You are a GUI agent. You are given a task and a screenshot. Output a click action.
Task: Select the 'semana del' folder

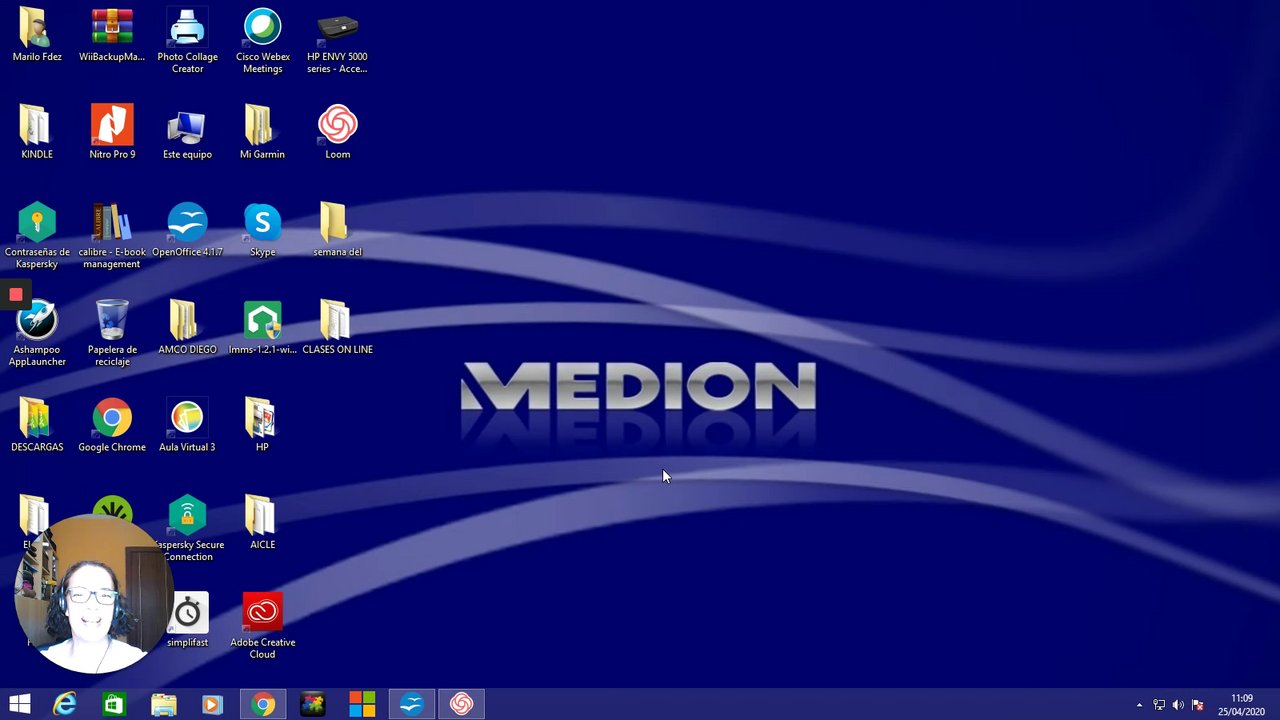(337, 230)
